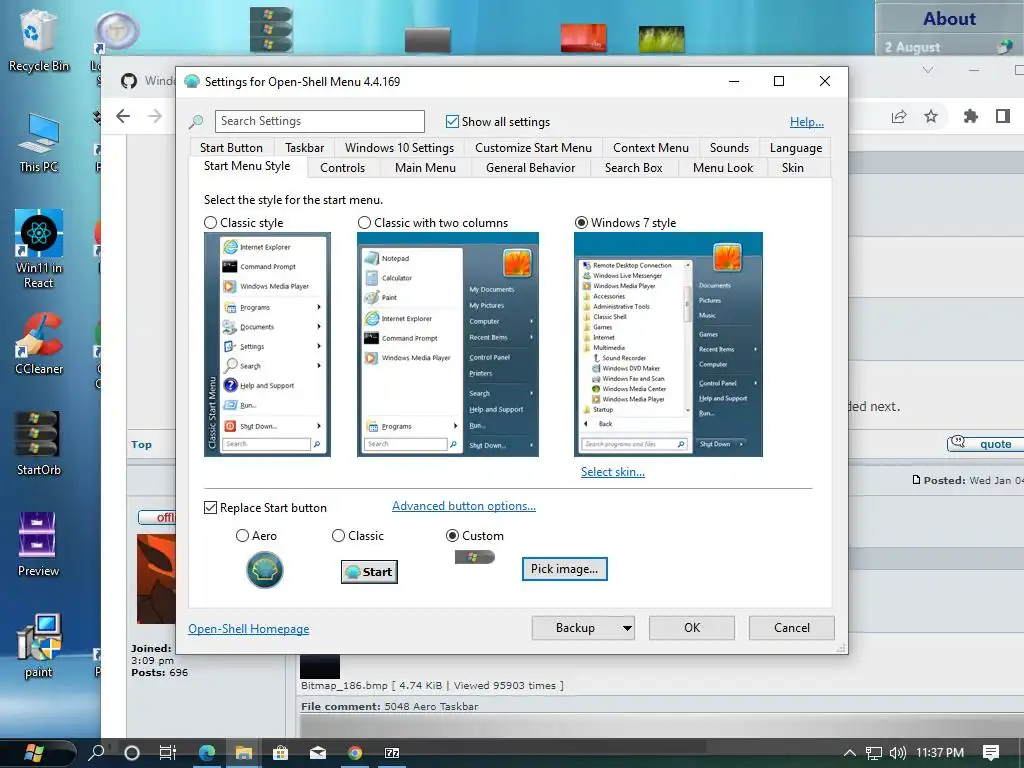Click Pick image button
Screen dimensions: 1024x768
(x=564, y=569)
